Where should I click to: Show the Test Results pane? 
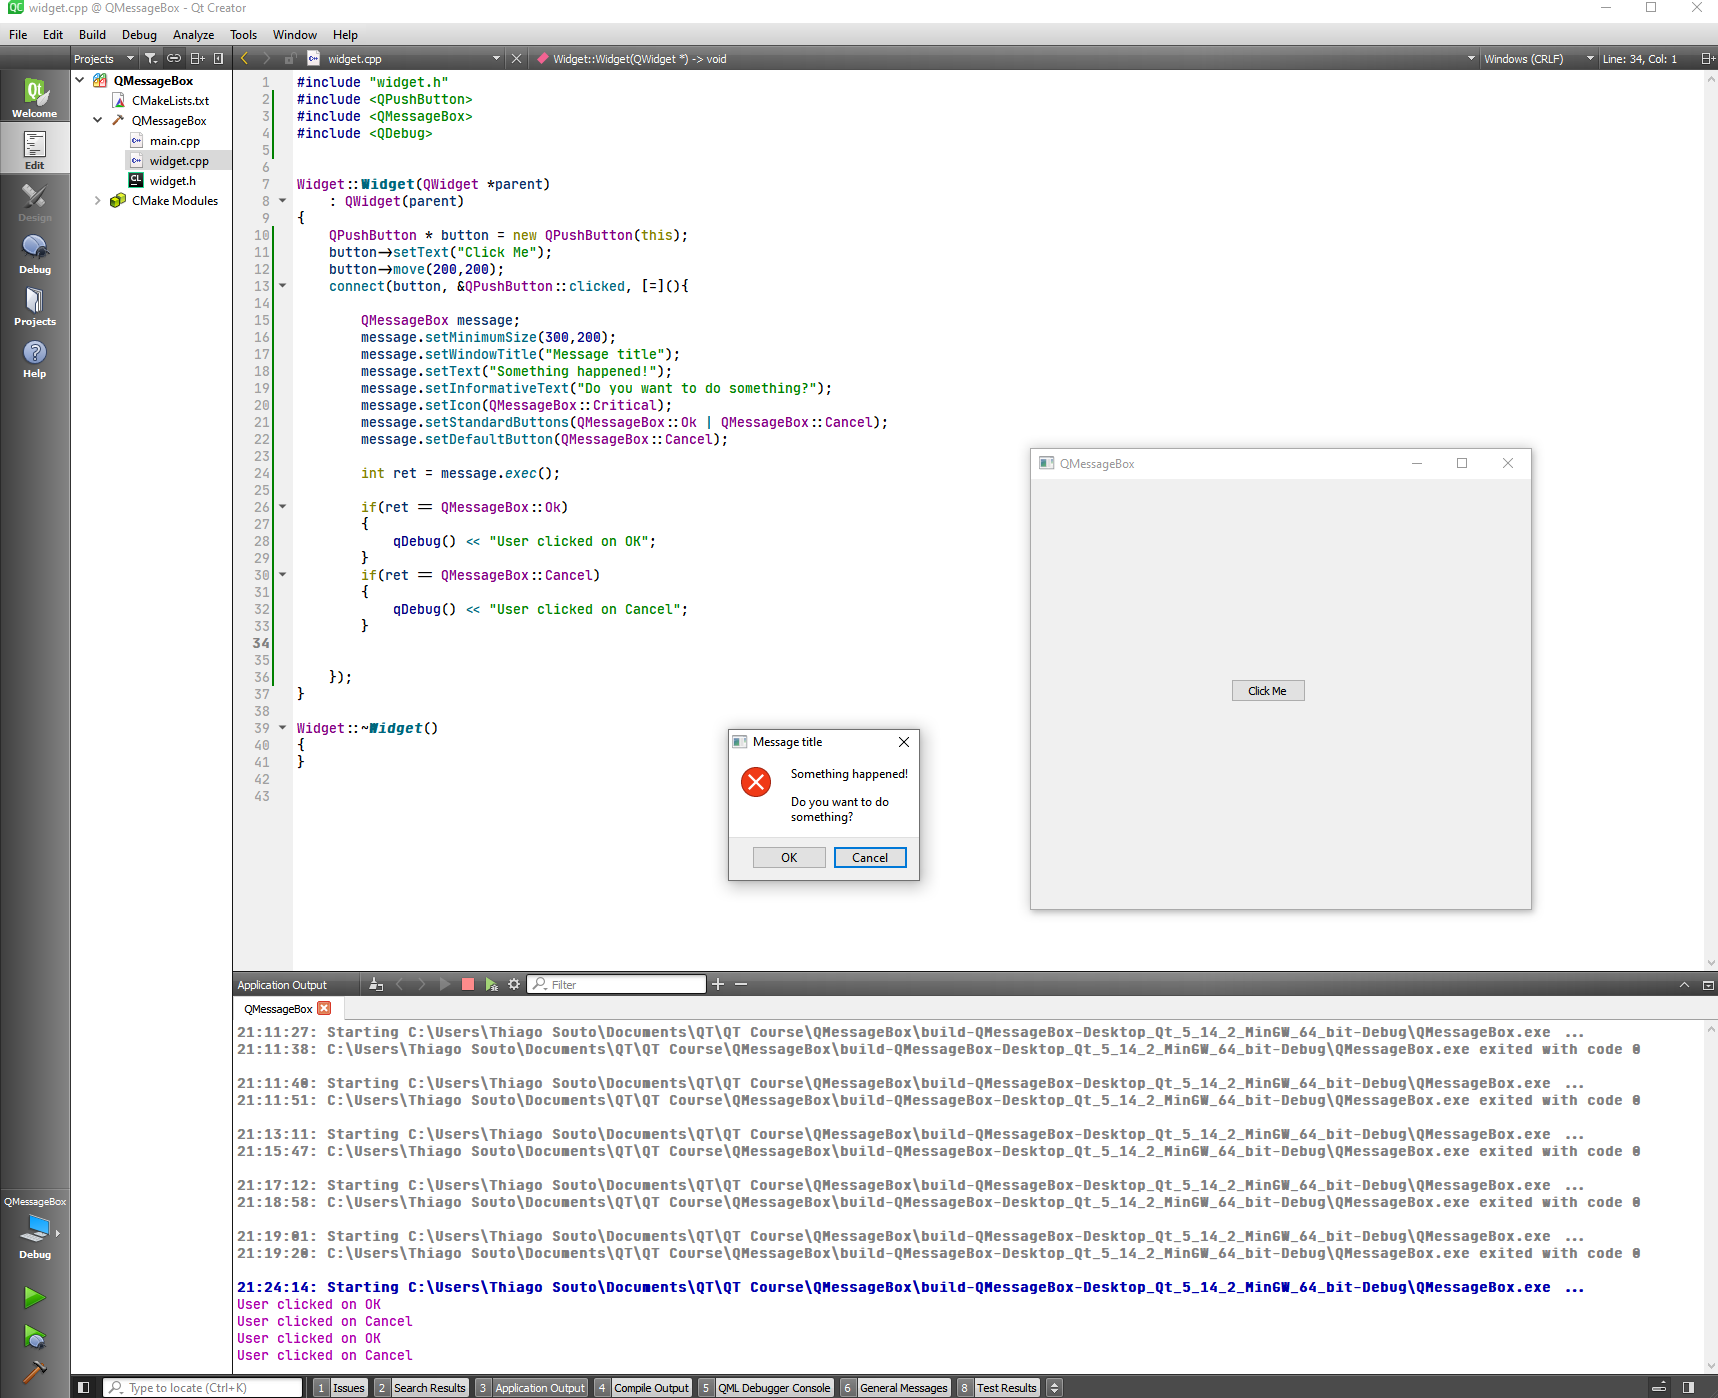pyautogui.click(x=998, y=1387)
